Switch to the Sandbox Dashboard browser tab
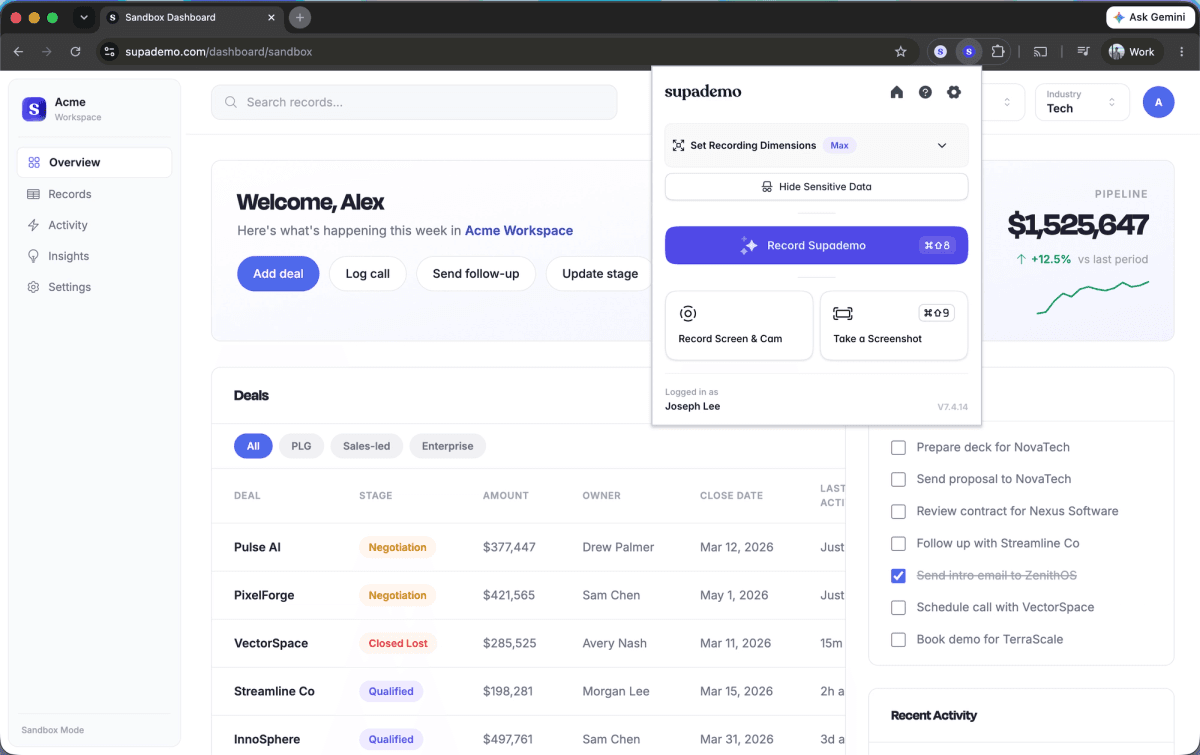This screenshot has width=1200, height=755. click(190, 18)
